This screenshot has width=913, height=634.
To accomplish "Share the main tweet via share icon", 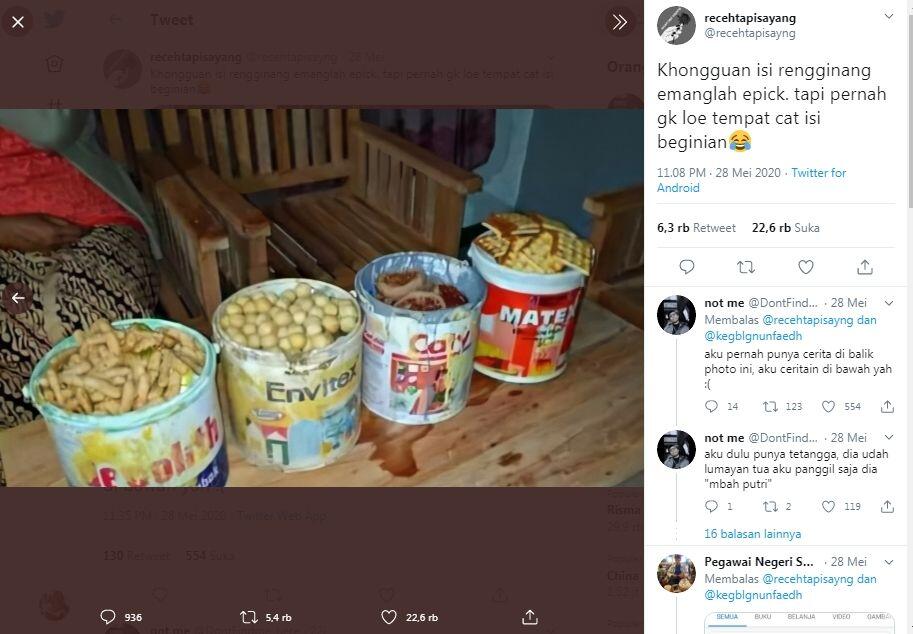I will pyautogui.click(x=865, y=267).
